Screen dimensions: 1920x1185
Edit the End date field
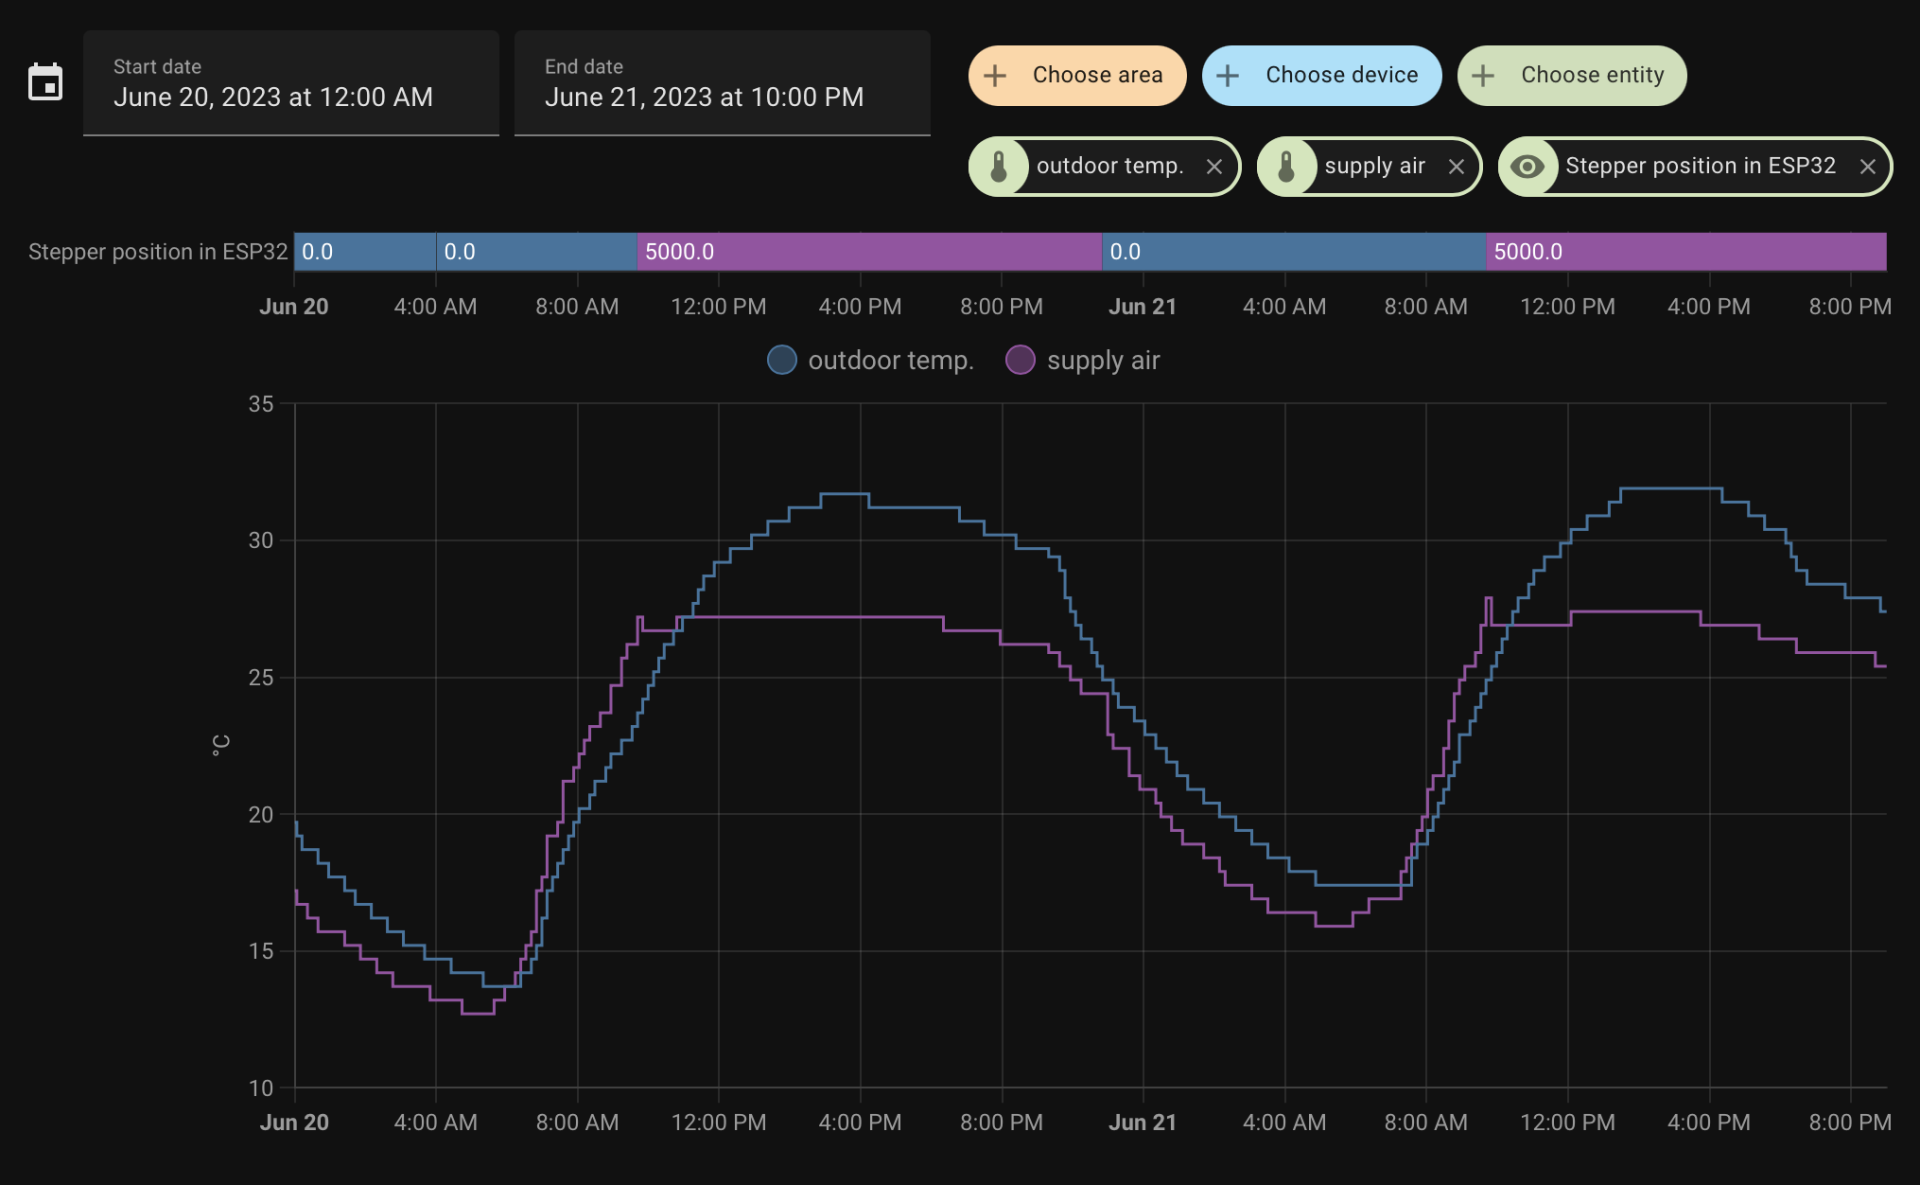click(x=721, y=84)
